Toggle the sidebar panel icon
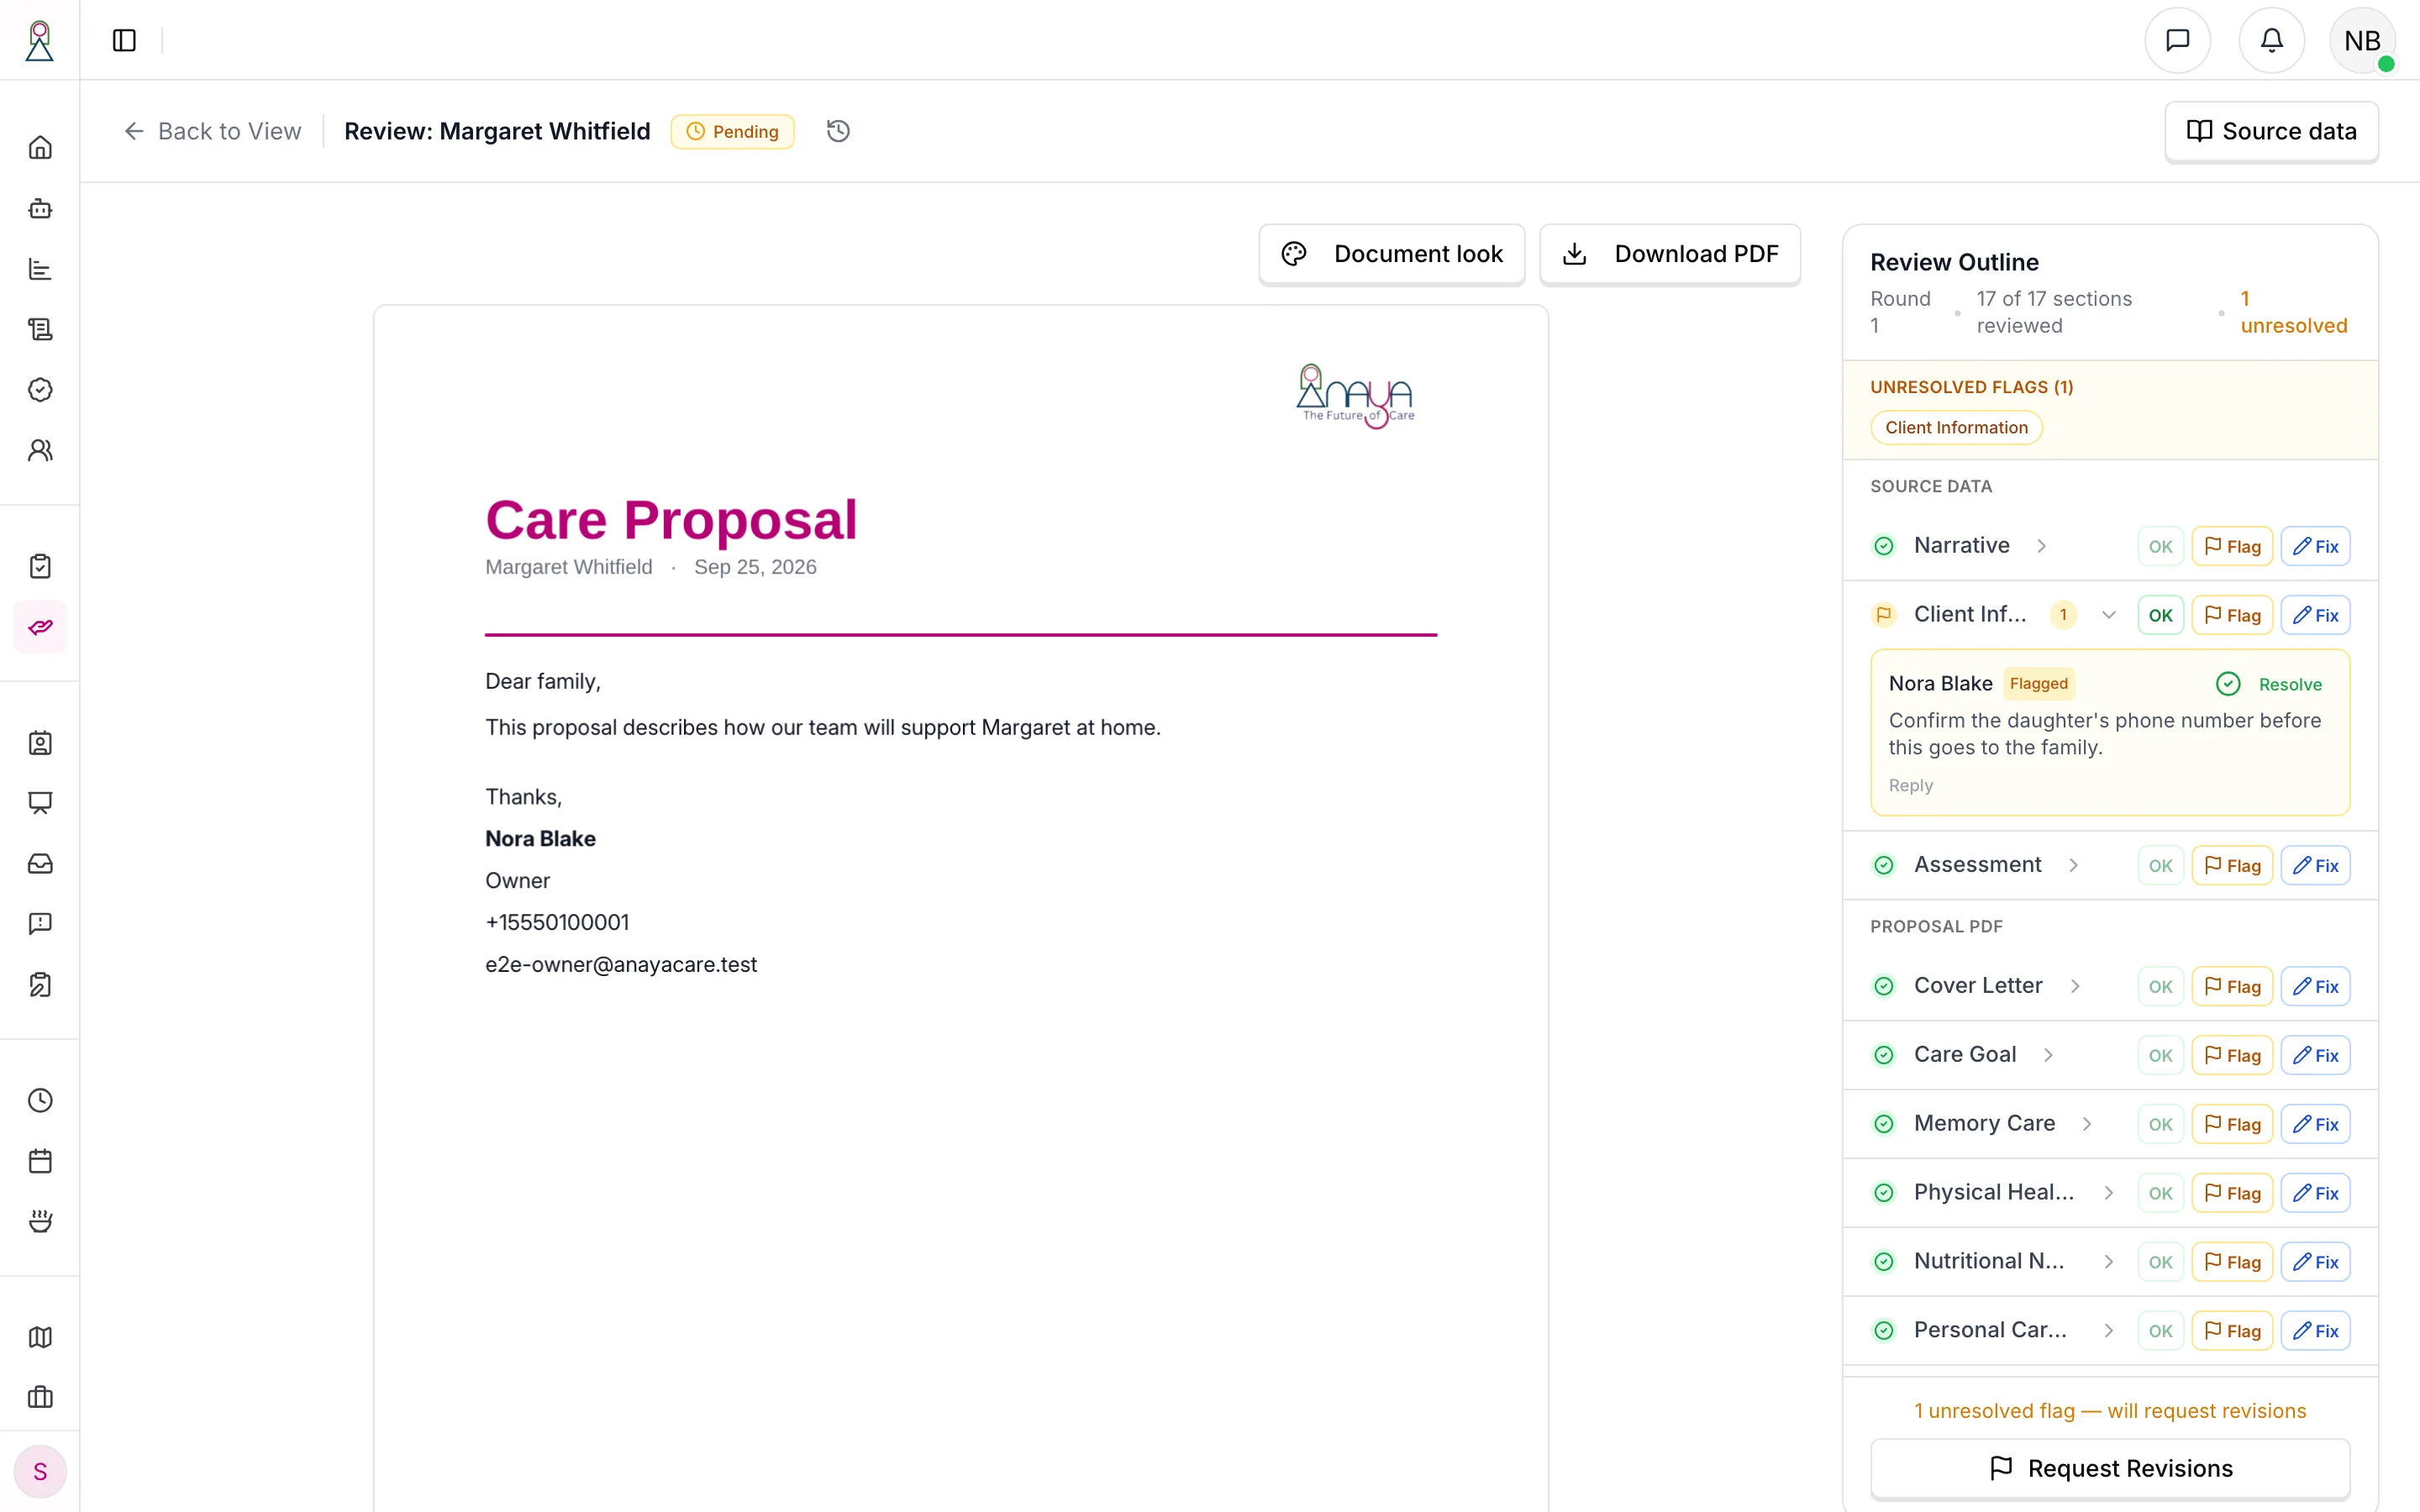 124,40
